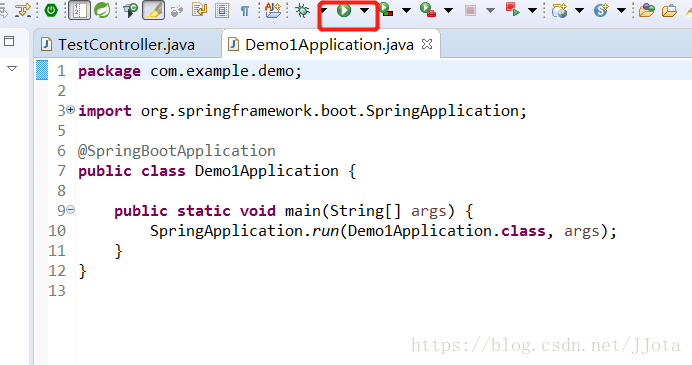Viewport: 692px width, 365px height.
Task: Click the Relaunch red-square-green-arrow icon
Action: tap(513, 10)
